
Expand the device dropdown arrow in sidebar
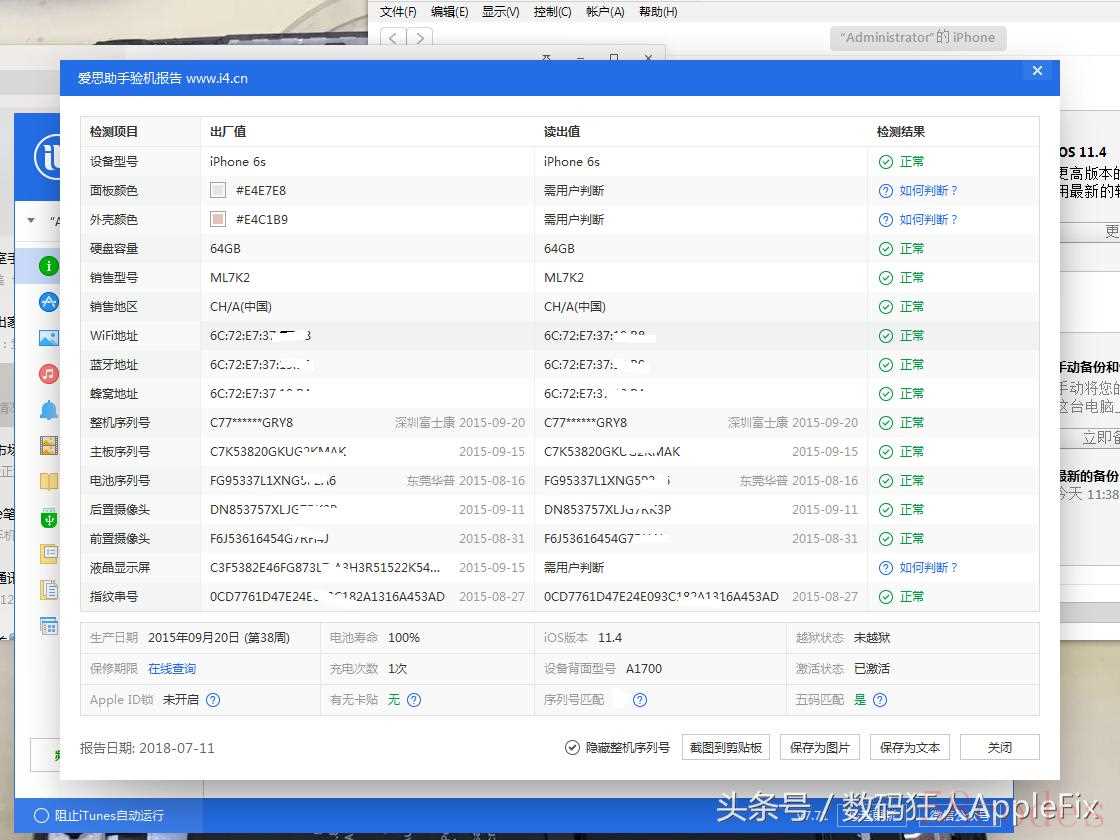tap(31, 220)
